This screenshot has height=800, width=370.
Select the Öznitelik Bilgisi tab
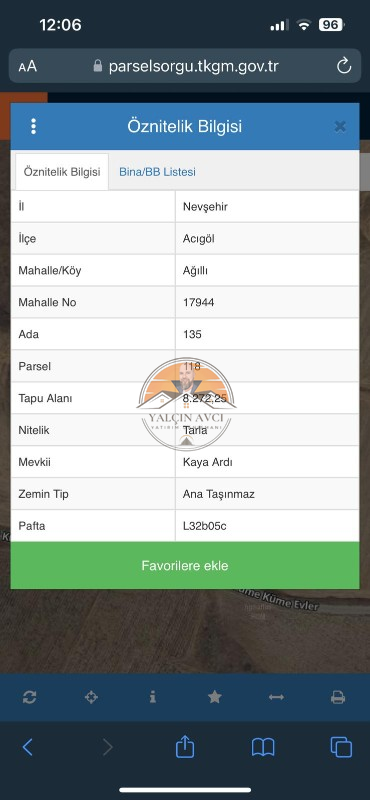[x=62, y=172]
